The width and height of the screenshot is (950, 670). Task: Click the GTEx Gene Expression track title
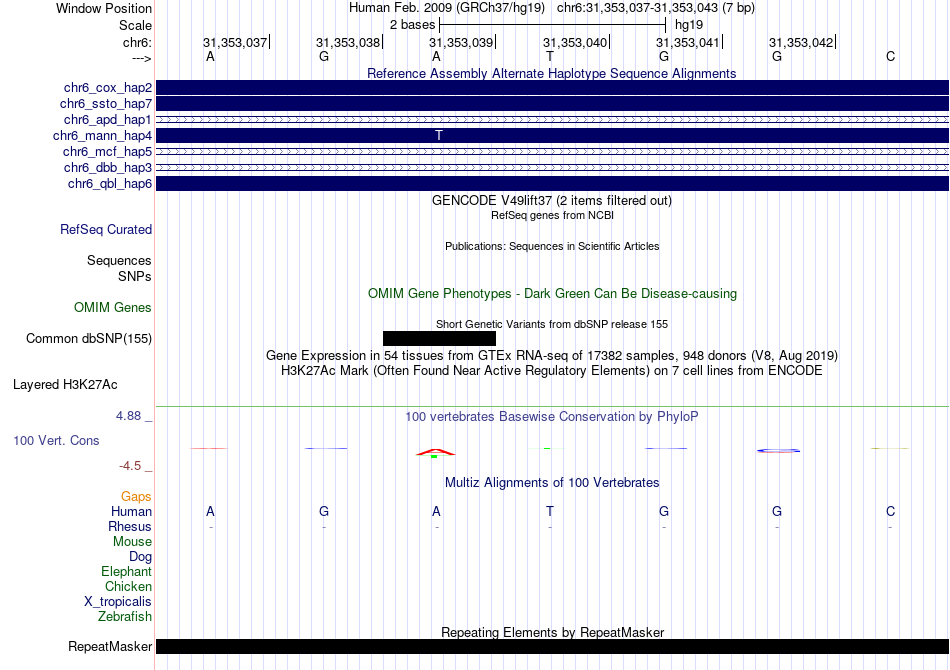click(x=552, y=356)
